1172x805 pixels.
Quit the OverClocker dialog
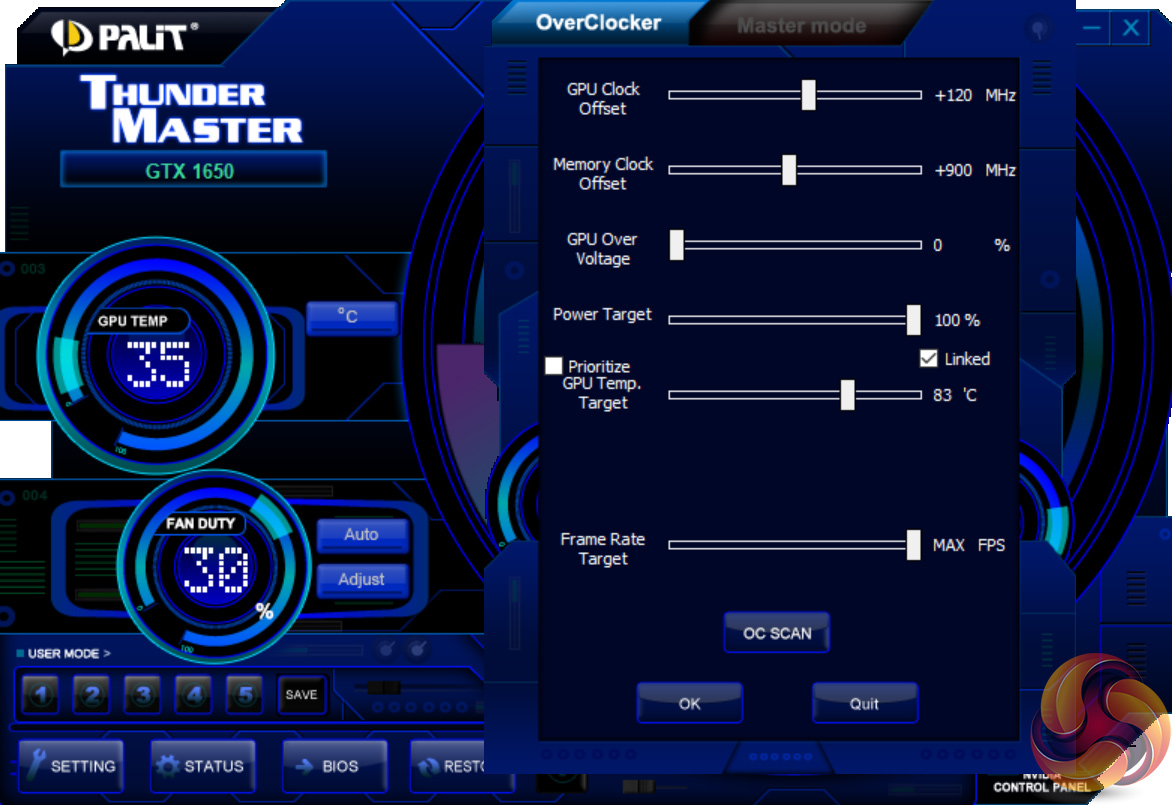tap(864, 703)
